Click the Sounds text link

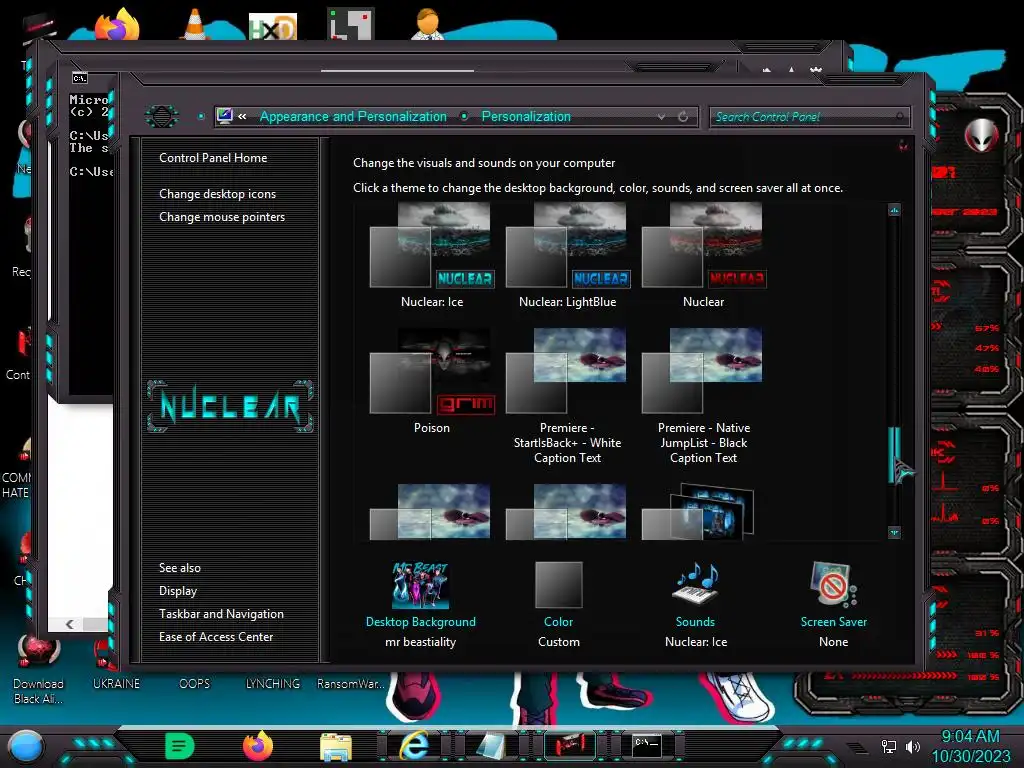tap(695, 622)
